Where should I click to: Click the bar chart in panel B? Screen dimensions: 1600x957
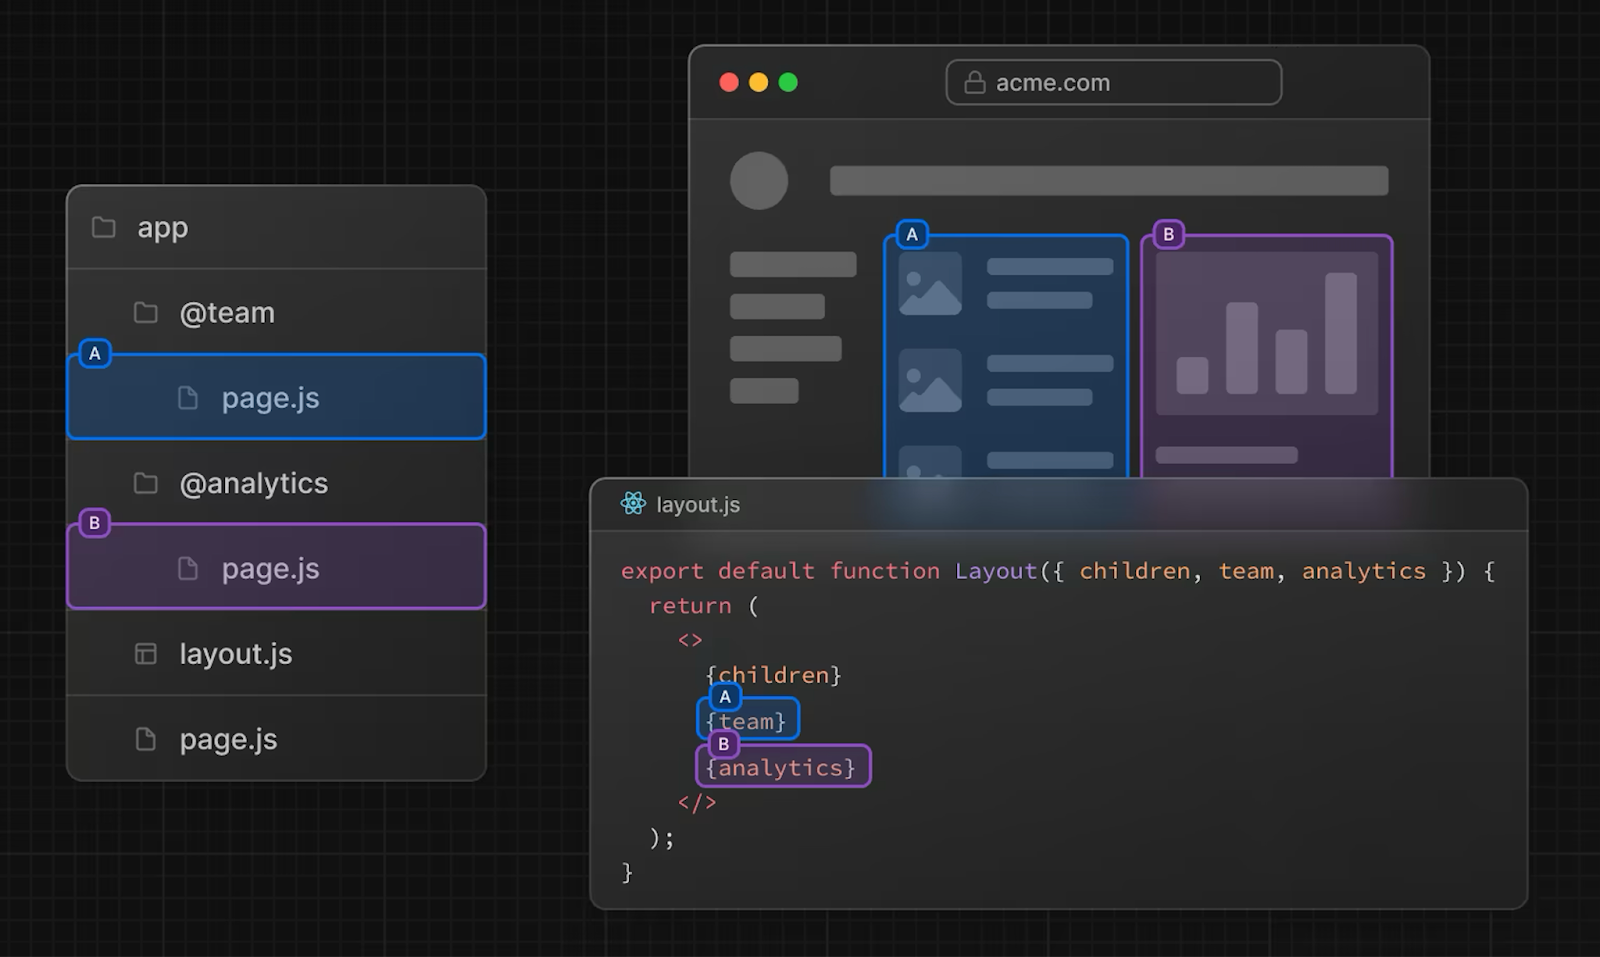pos(1267,333)
